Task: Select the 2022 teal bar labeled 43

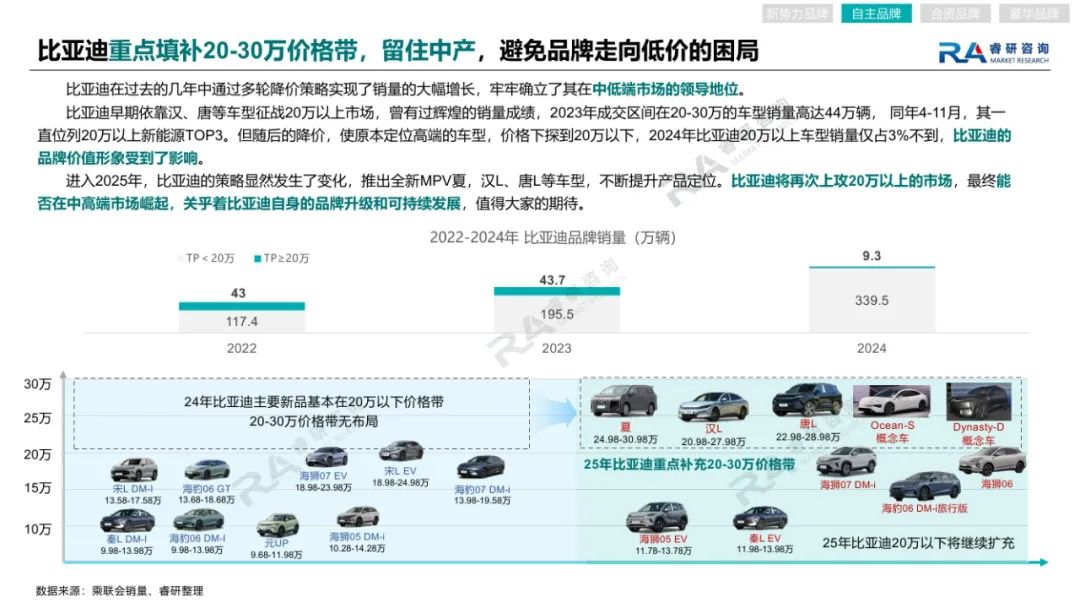Action: (x=242, y=306)
